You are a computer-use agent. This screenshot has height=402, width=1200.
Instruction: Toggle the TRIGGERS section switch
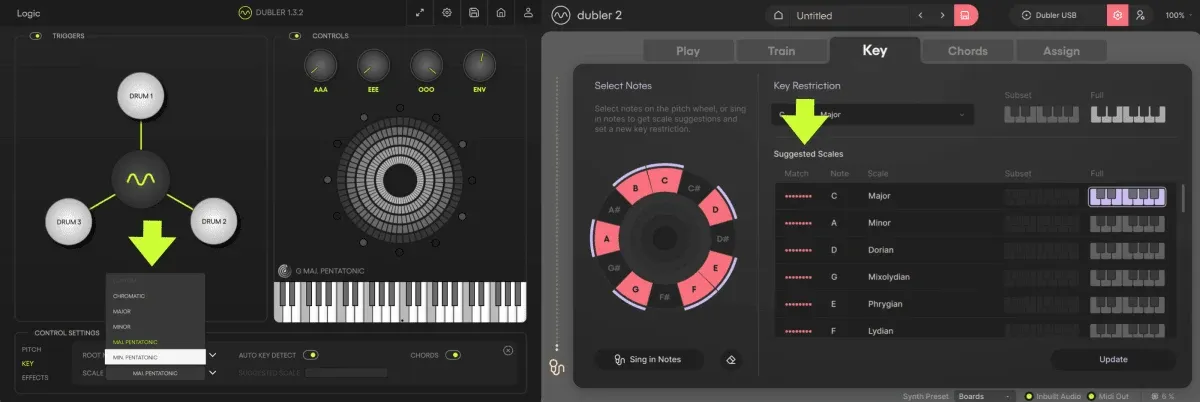point(36,36)
